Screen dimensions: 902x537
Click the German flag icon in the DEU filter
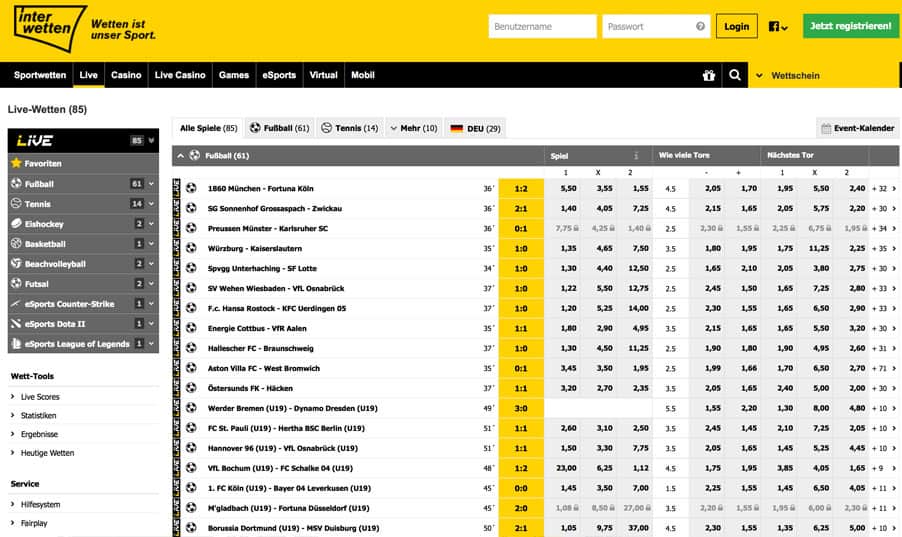coord(457,128)
